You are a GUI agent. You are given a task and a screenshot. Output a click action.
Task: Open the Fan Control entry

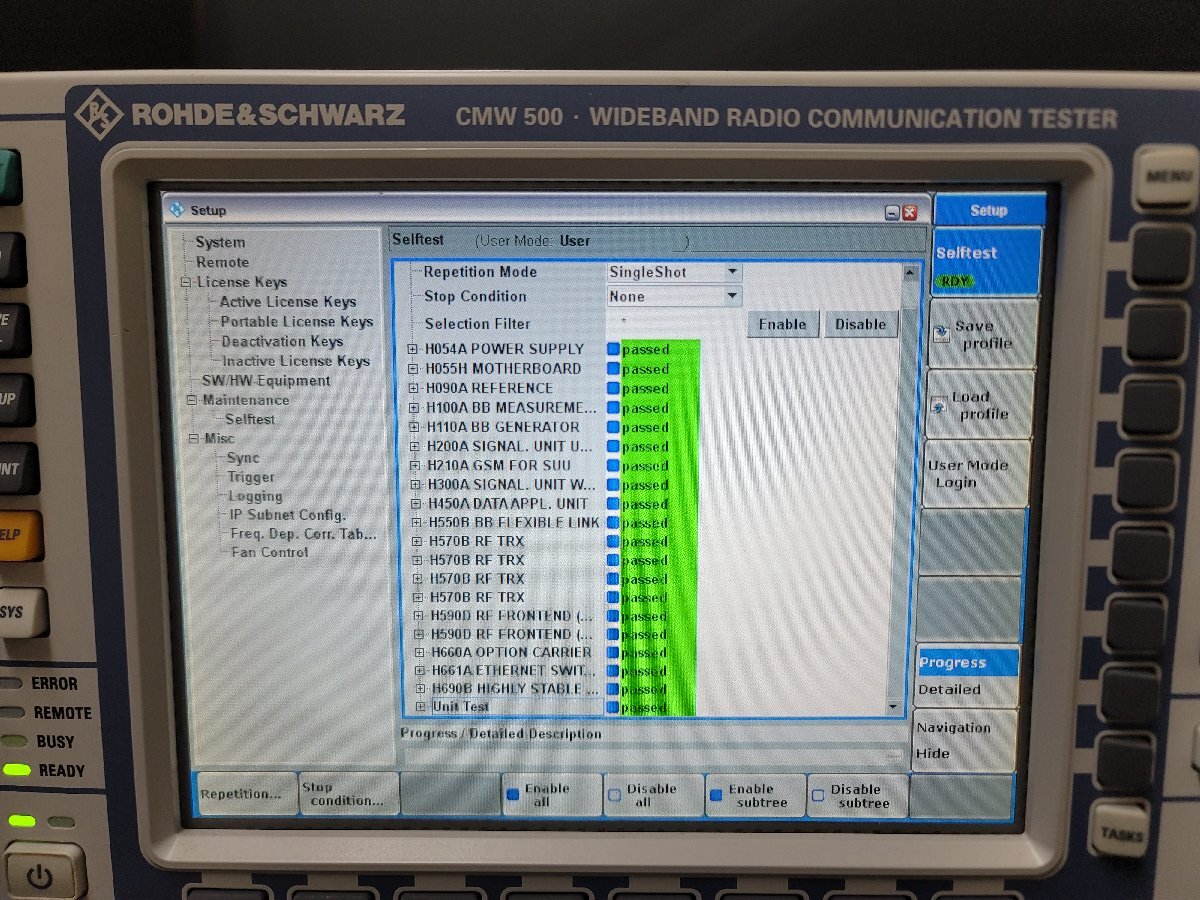click(270, 552)
